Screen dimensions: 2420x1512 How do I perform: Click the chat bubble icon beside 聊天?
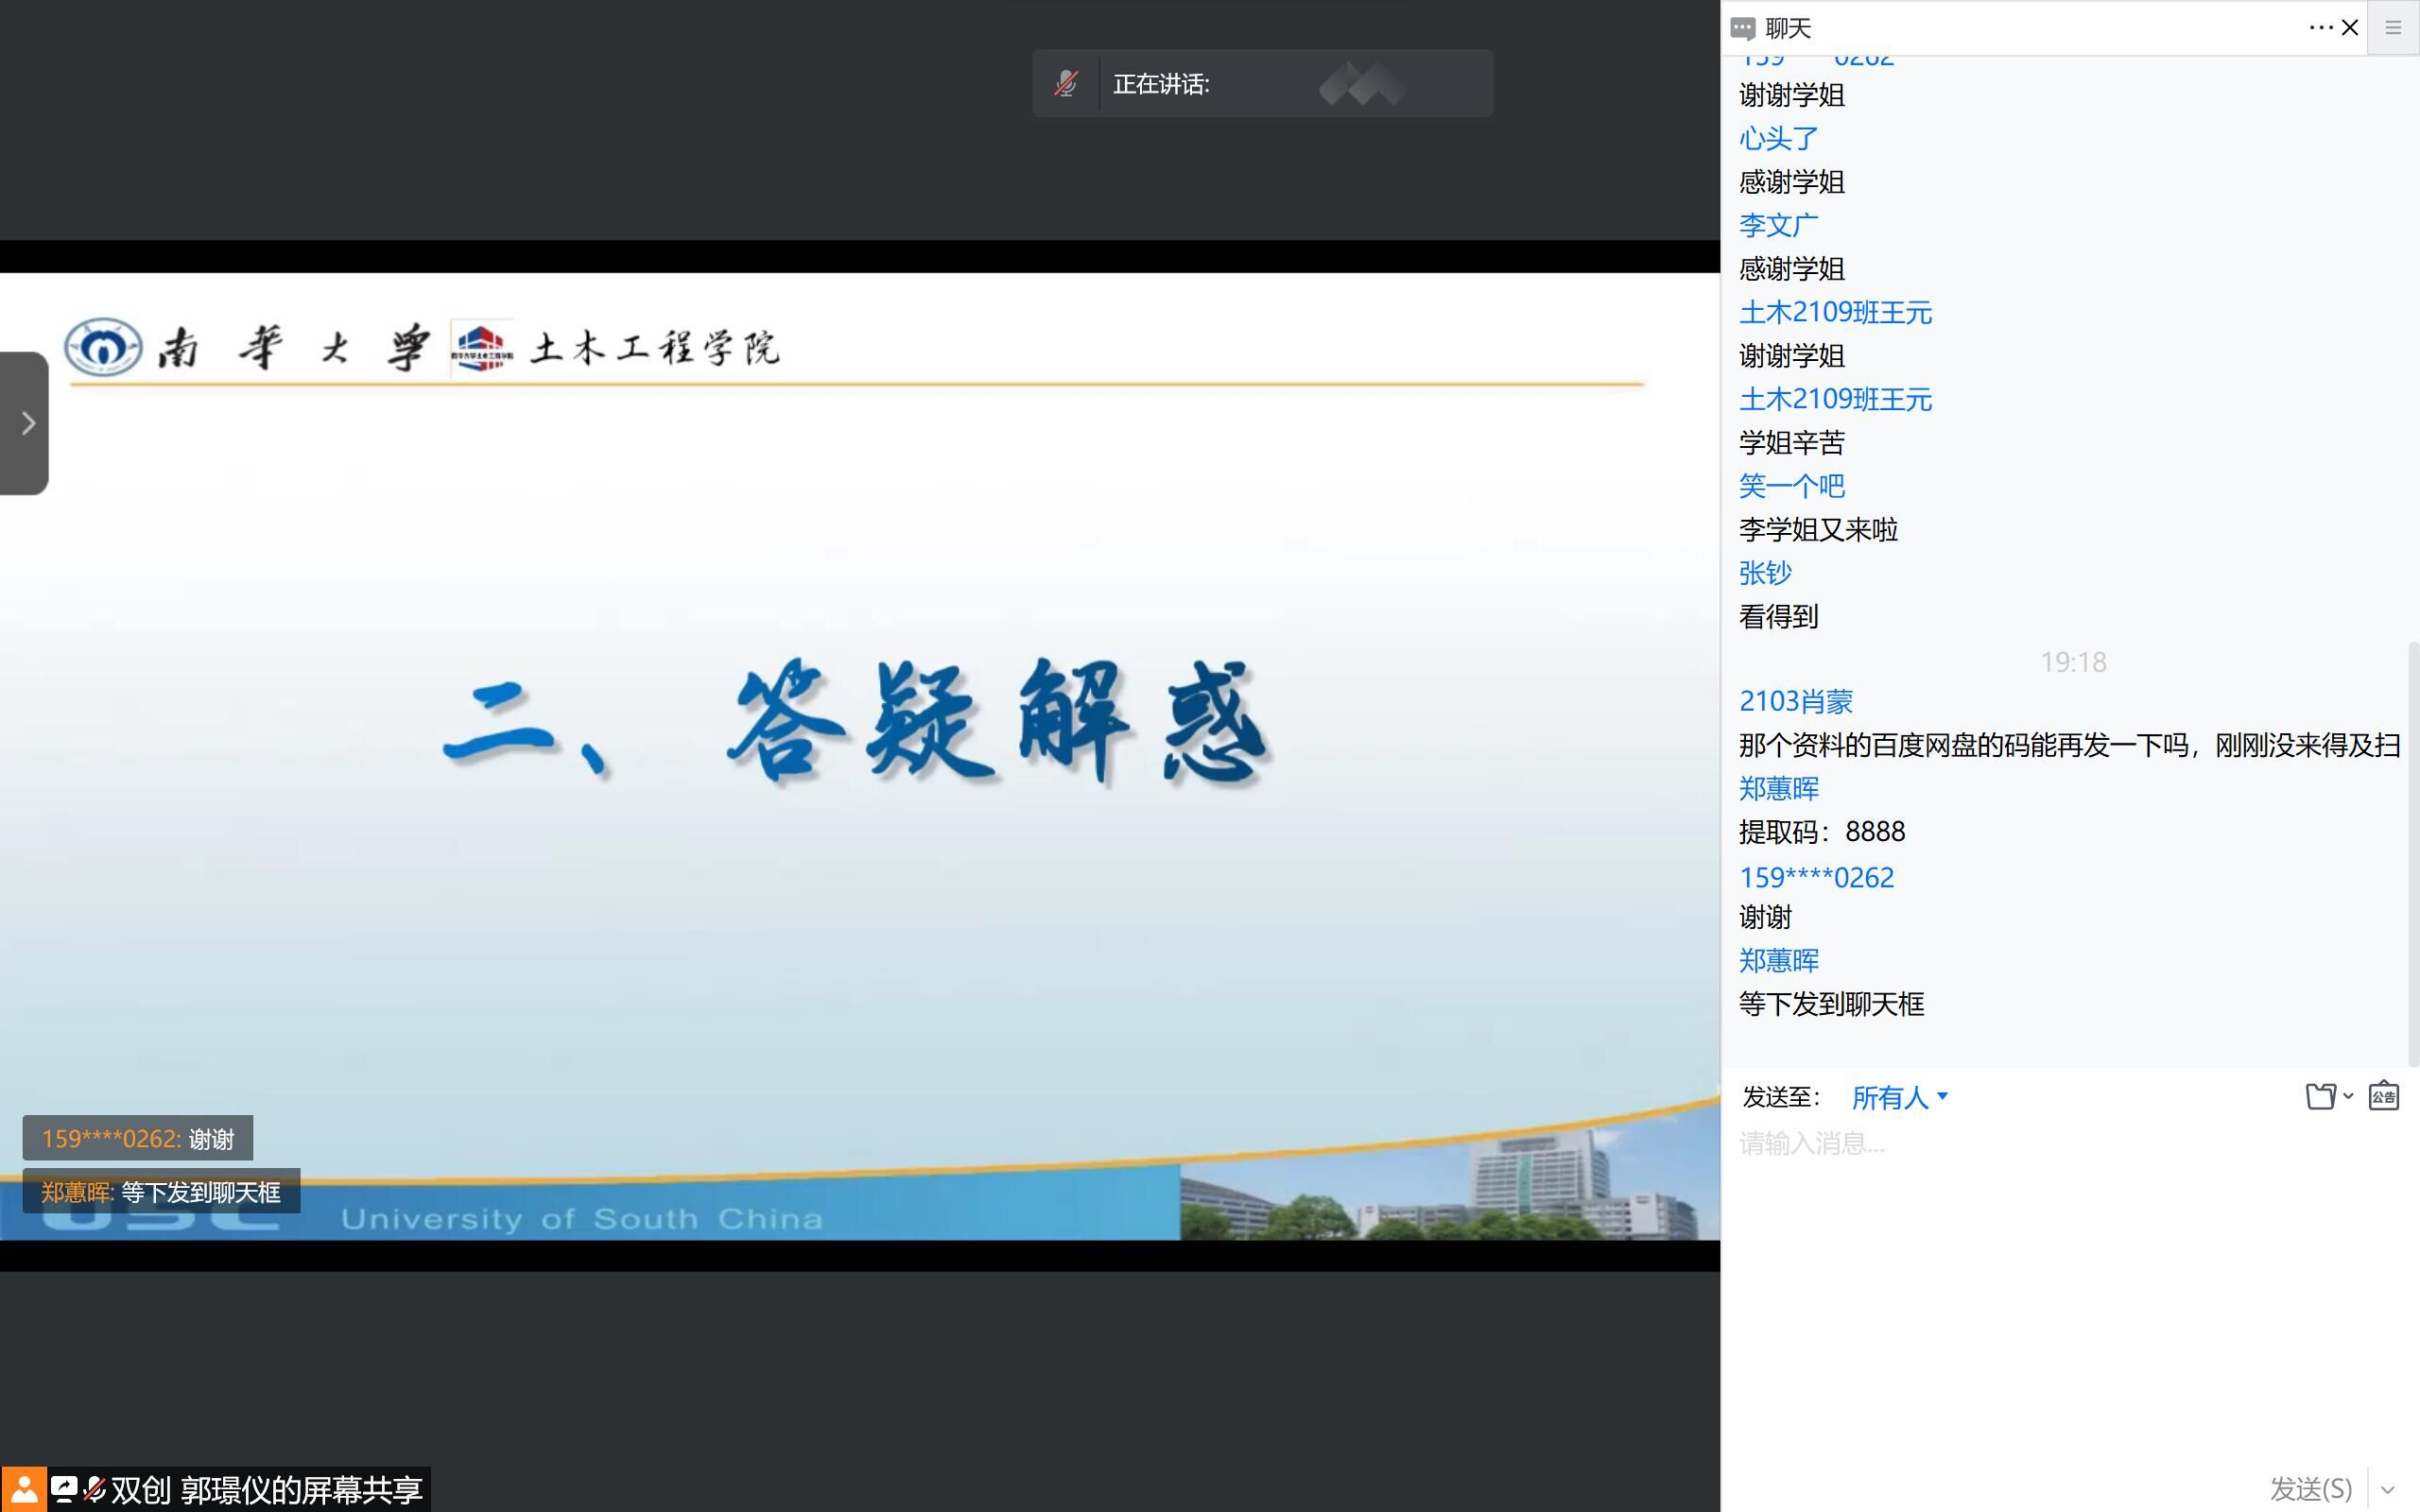click(1743, 28)
